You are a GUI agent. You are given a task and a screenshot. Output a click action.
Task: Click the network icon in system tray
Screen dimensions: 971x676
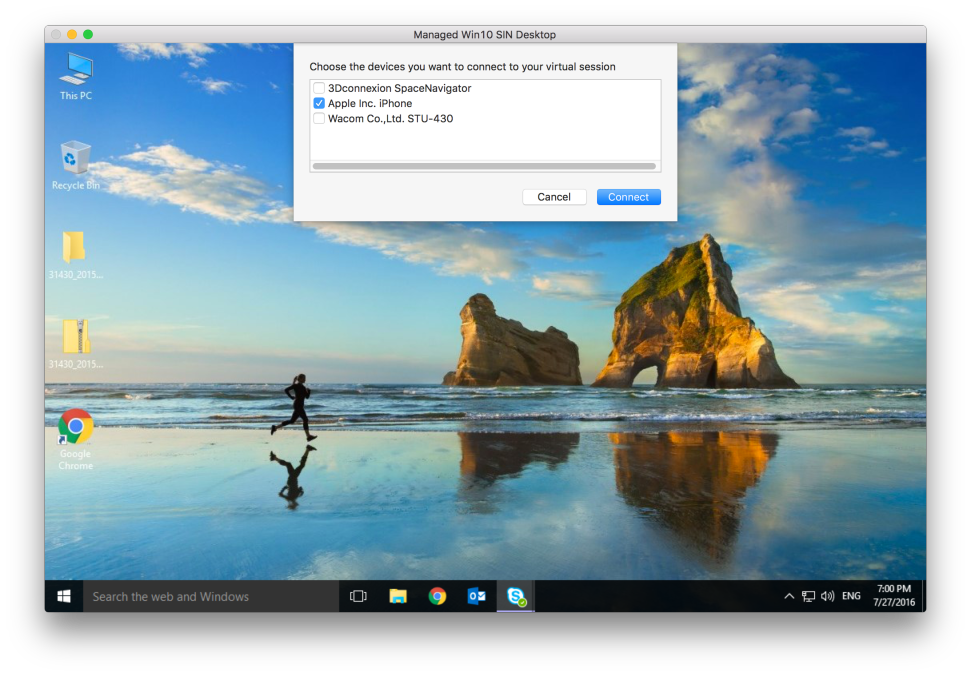(808, 596)
